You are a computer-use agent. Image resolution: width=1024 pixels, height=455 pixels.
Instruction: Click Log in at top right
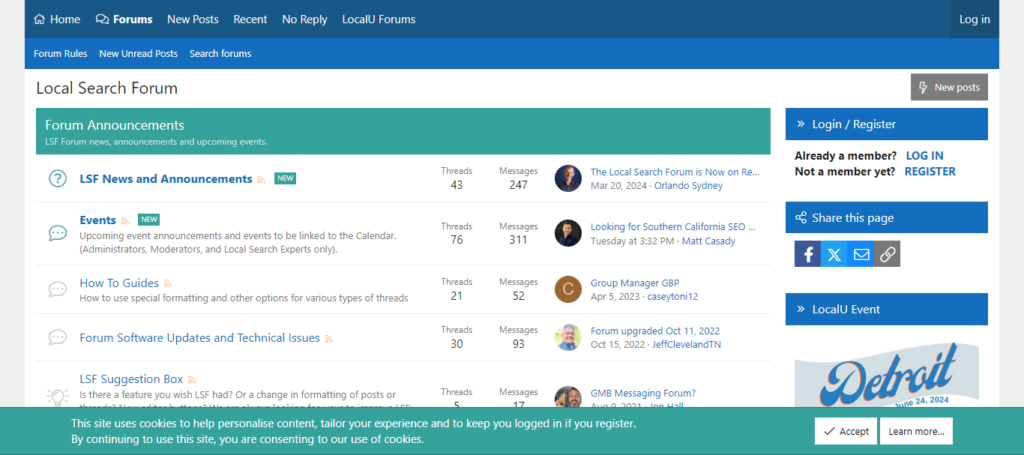(x=974, y=19)
